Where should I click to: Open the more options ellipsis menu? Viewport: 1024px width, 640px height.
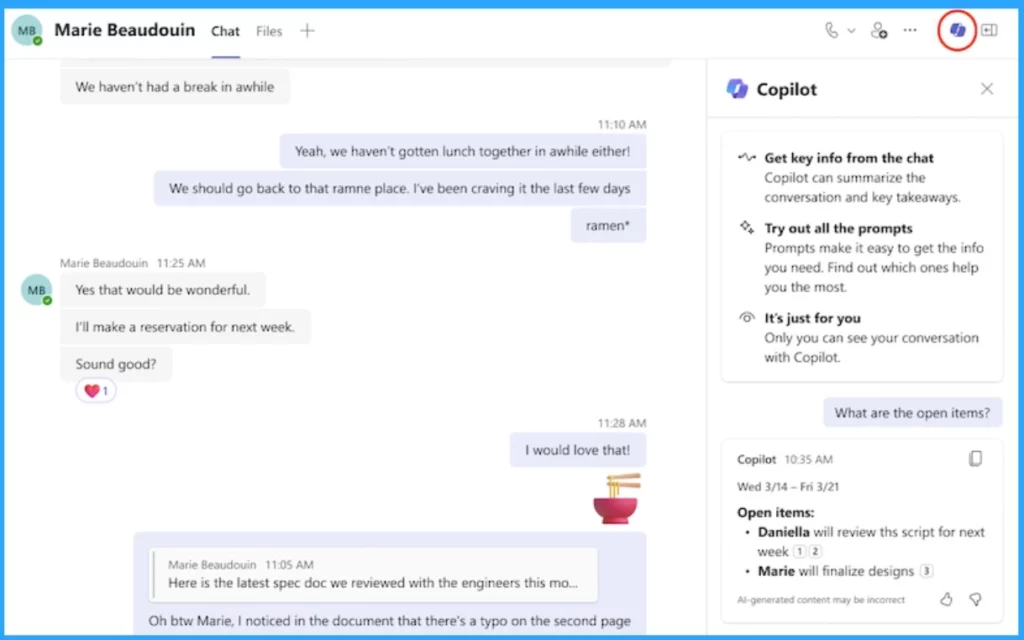(910, 30)
